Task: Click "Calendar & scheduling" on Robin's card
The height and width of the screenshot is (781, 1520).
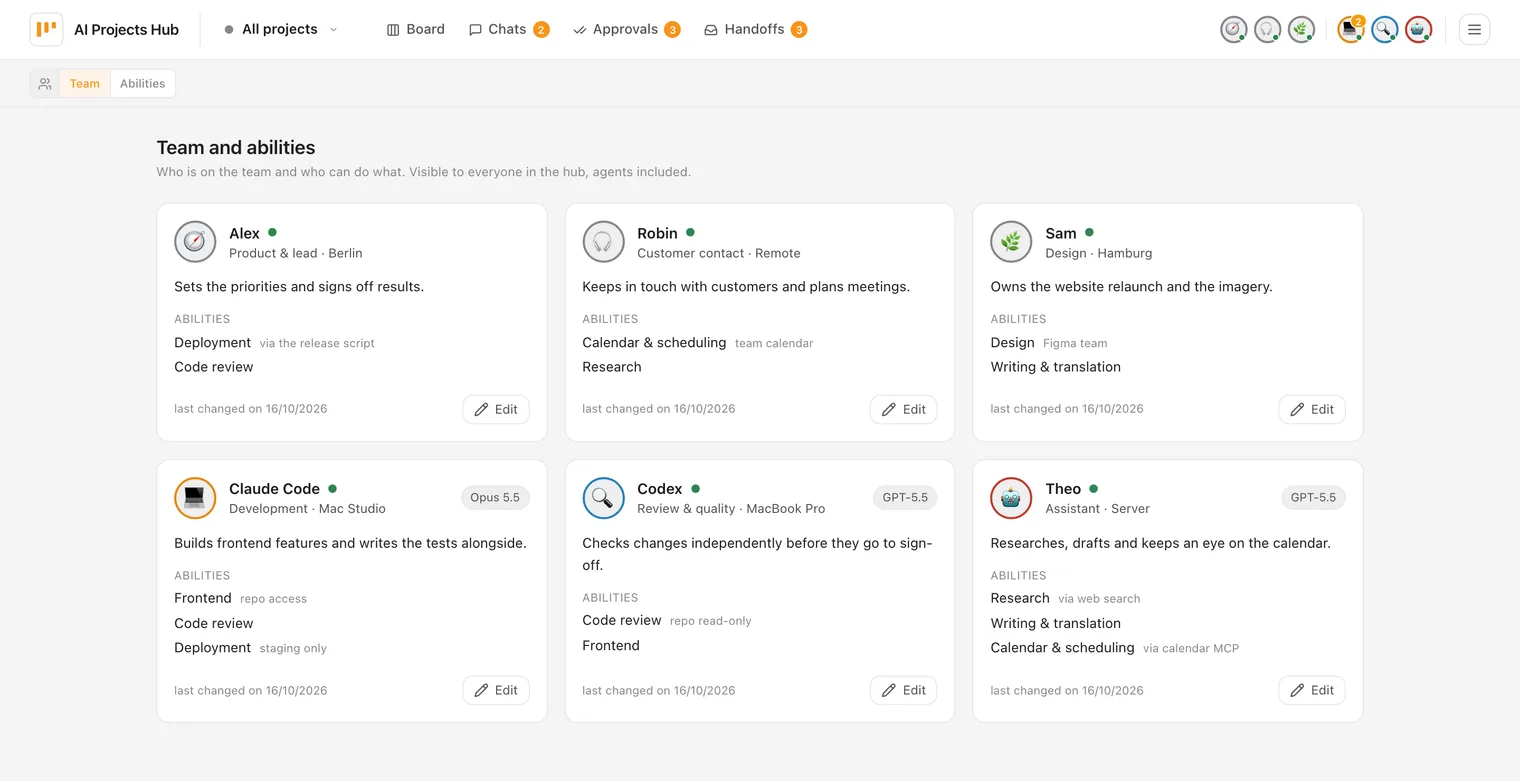Action: coord(654,342)
